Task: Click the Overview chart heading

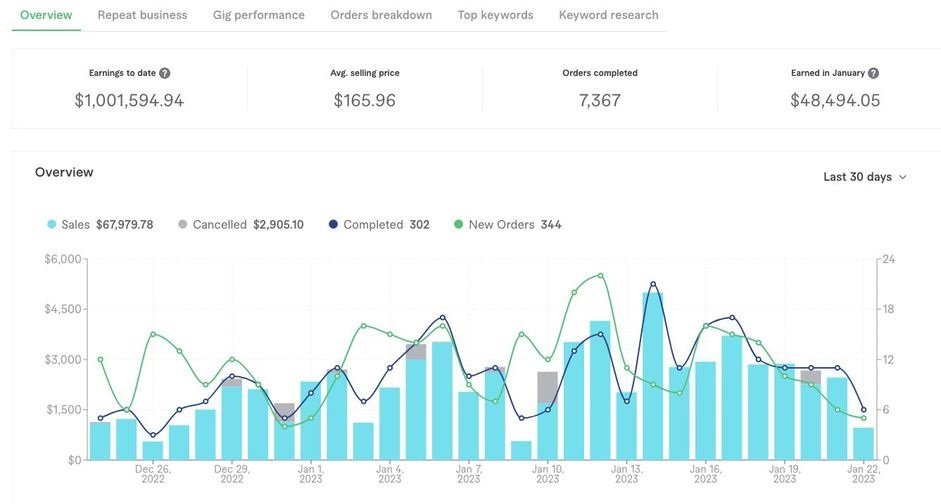Action: coord(64,172)
